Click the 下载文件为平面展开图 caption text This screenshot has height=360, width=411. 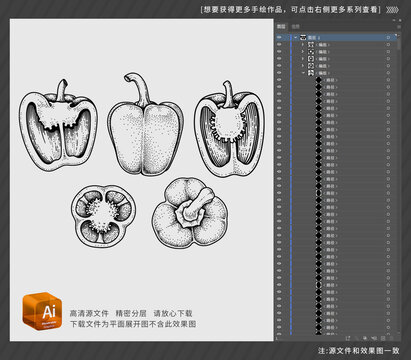point(133,324)
